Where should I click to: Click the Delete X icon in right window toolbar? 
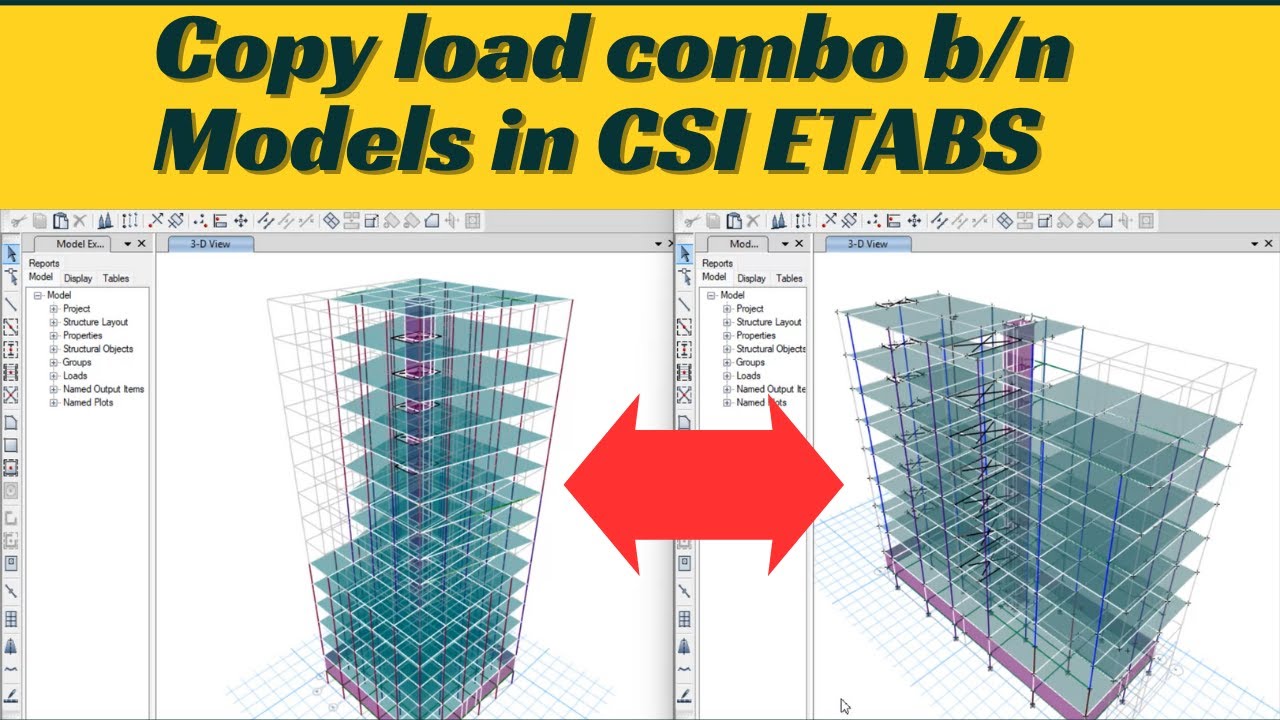pos(753,221)
